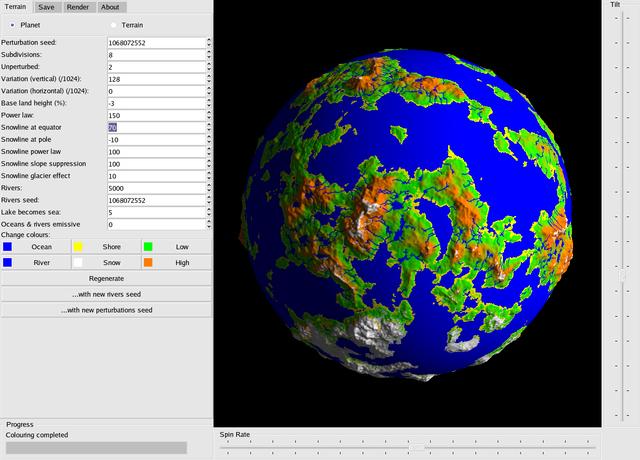Viewport: 640px width, 460px height.
Task: Click the Oceans & rivers emissive field
Action: [156, 224]
